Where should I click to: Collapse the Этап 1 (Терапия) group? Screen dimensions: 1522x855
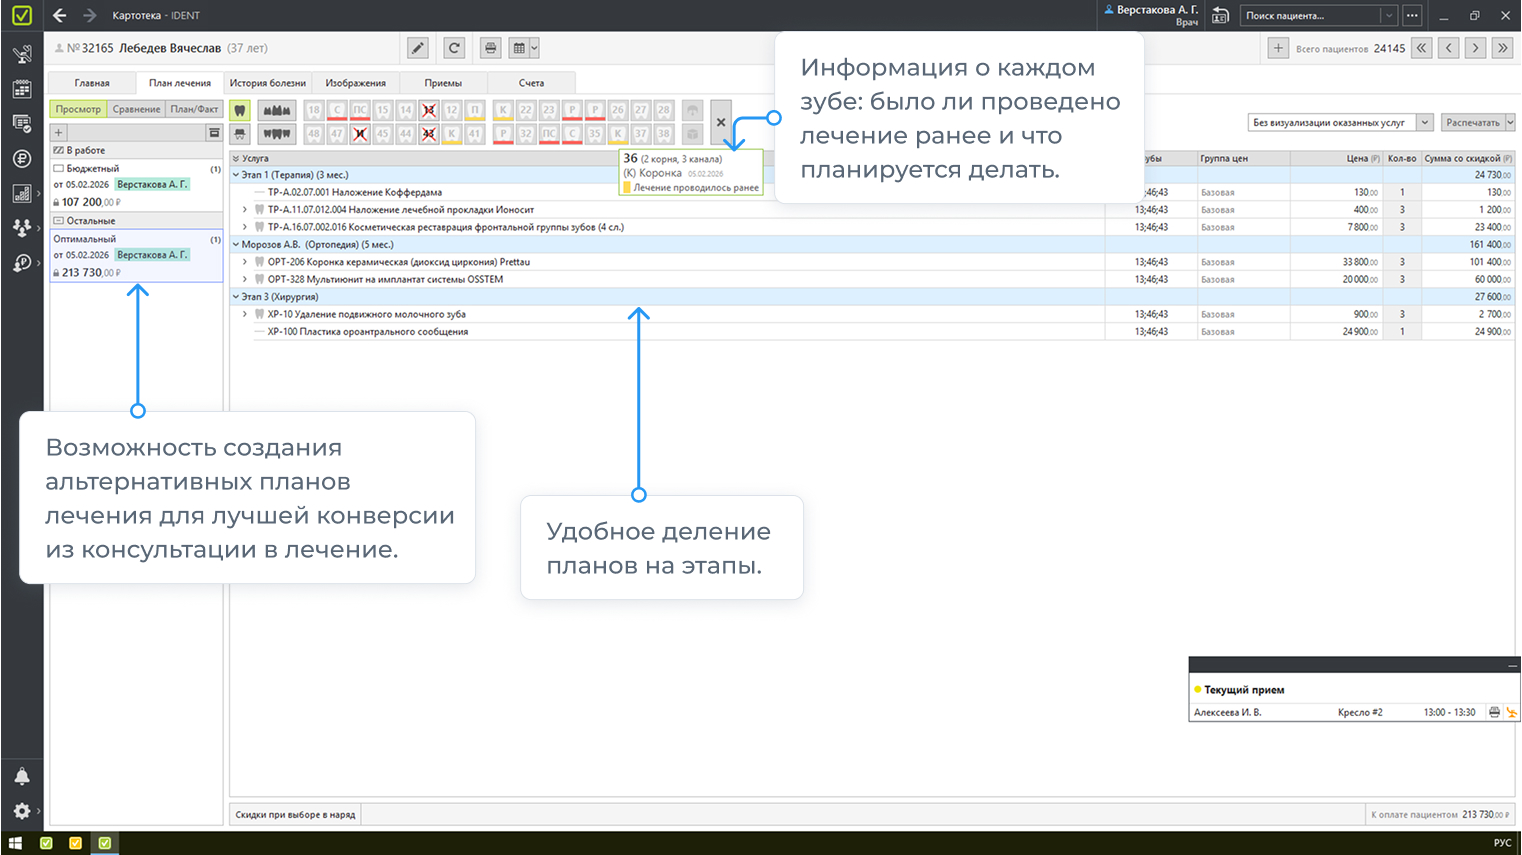coord(237,175)
